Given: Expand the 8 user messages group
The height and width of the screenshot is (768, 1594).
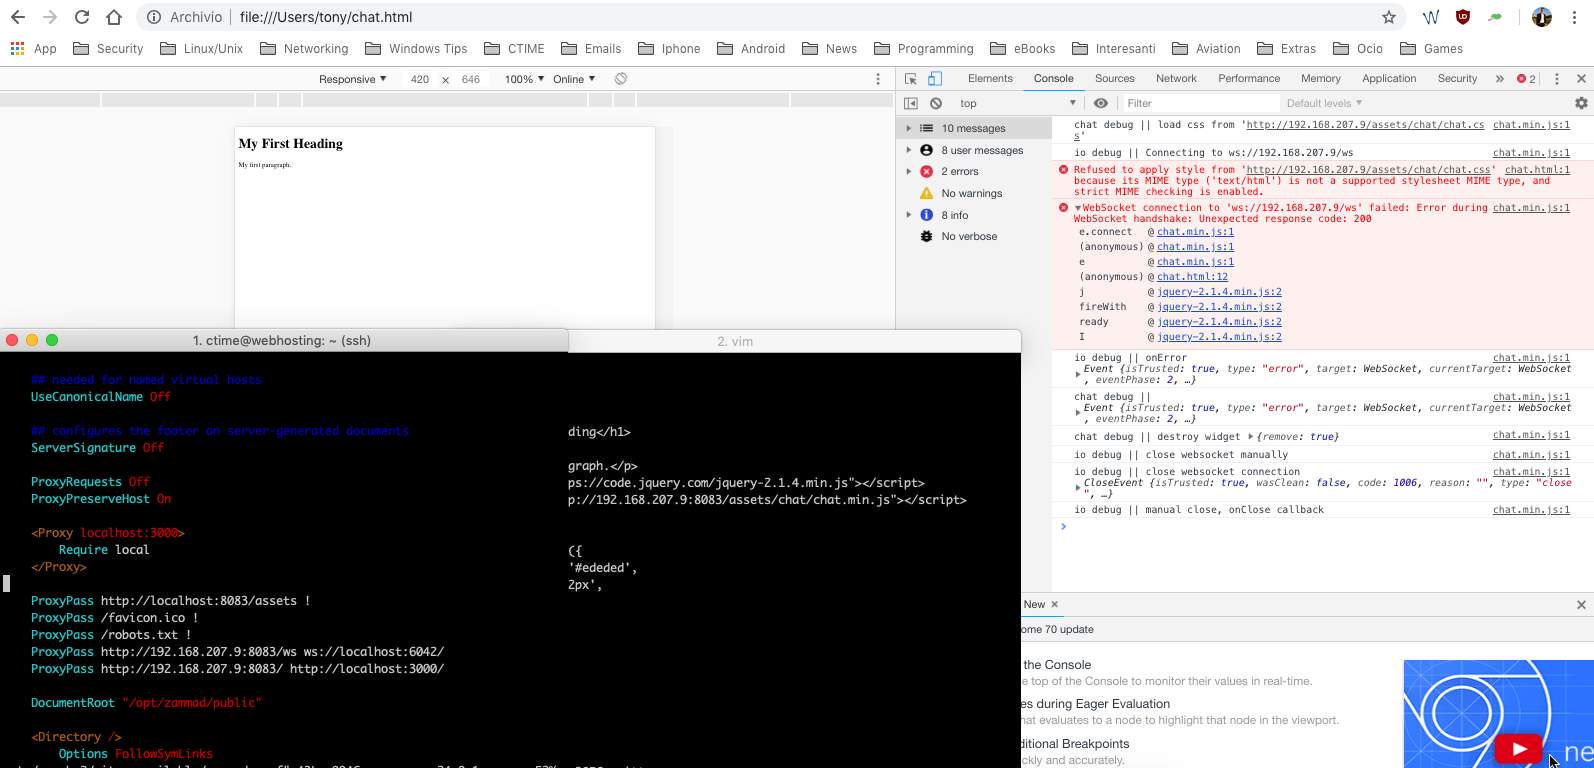Looking at the screenshot, I should coord(909,150).
